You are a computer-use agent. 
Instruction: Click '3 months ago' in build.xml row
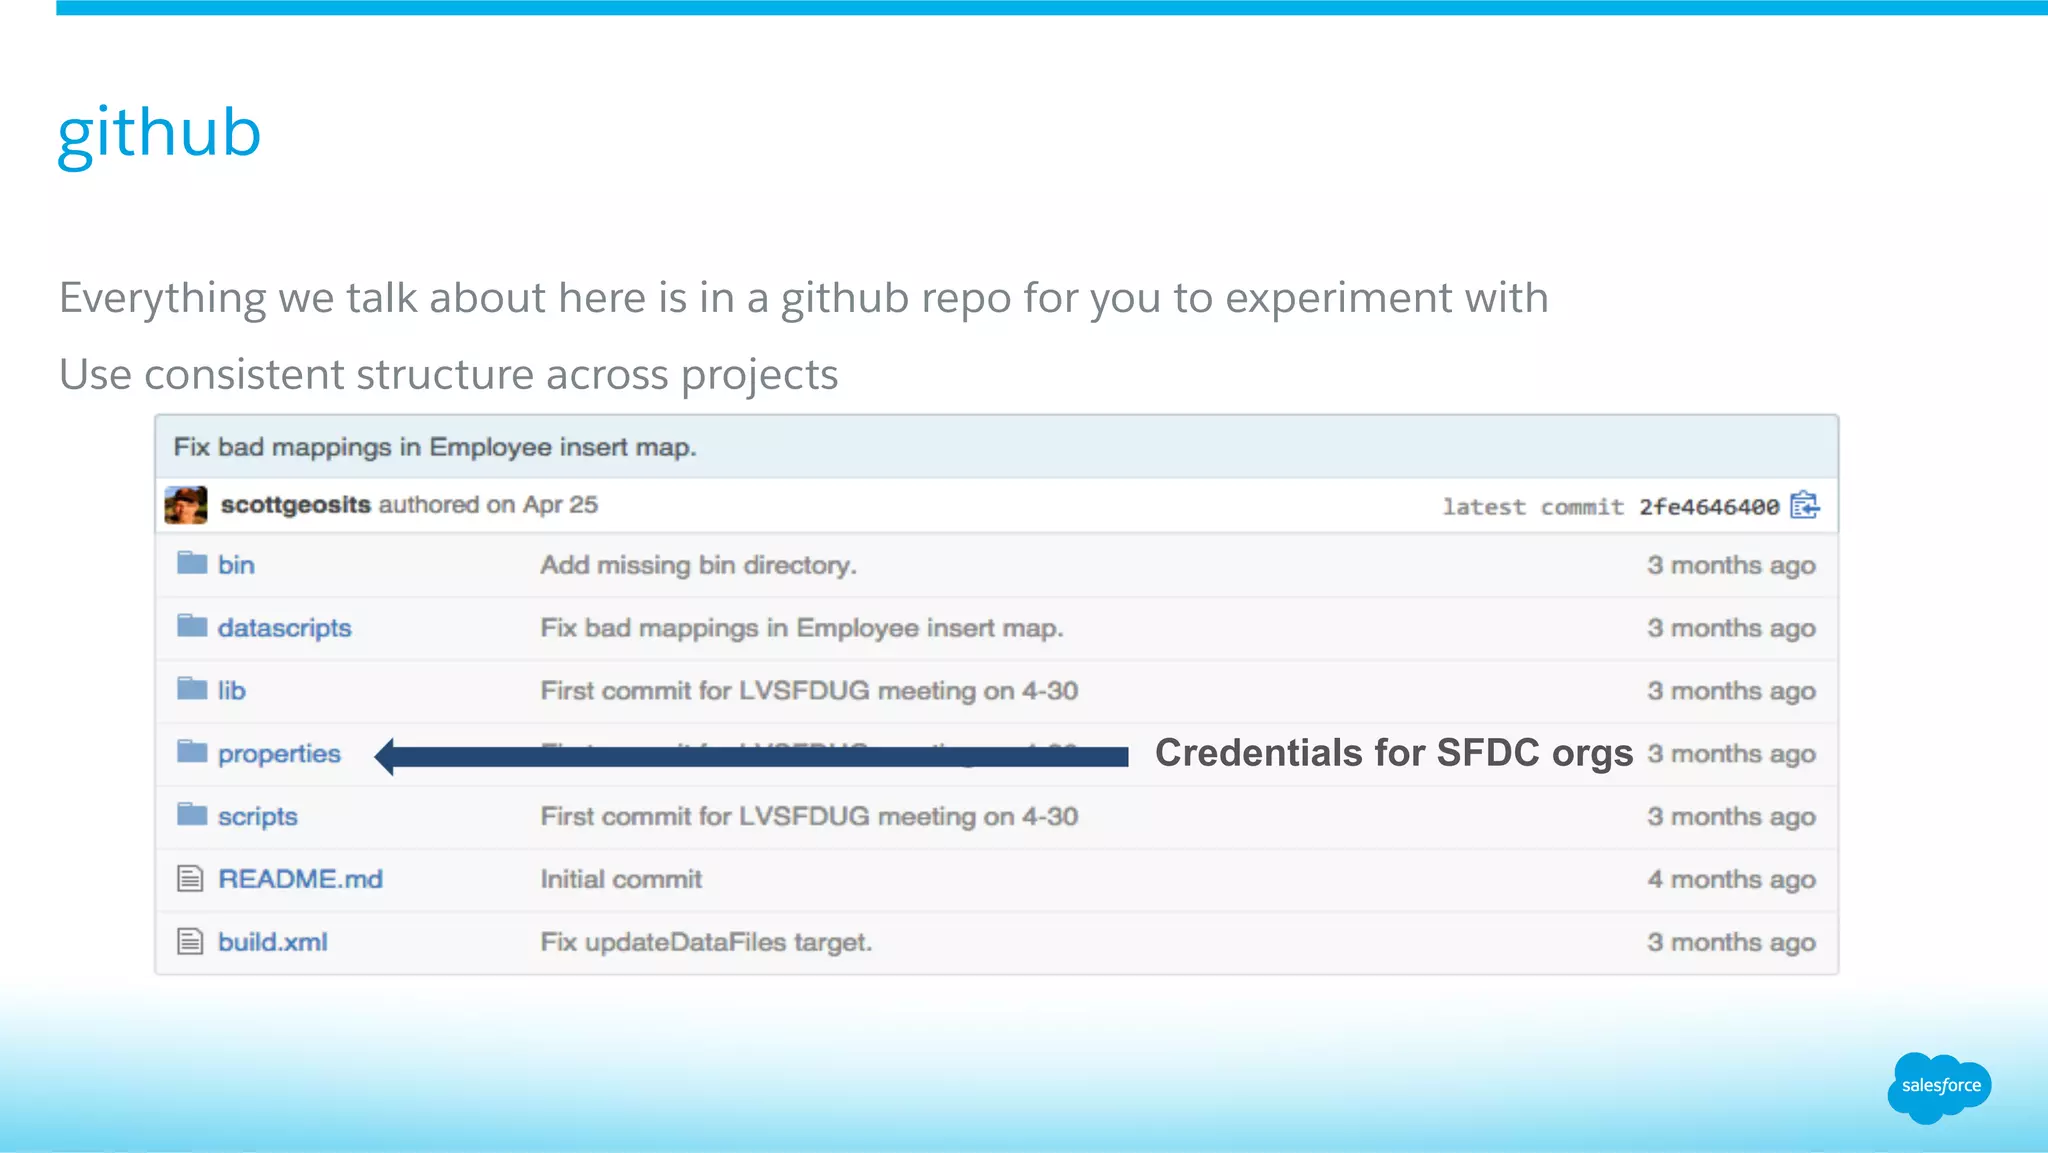1731,943
